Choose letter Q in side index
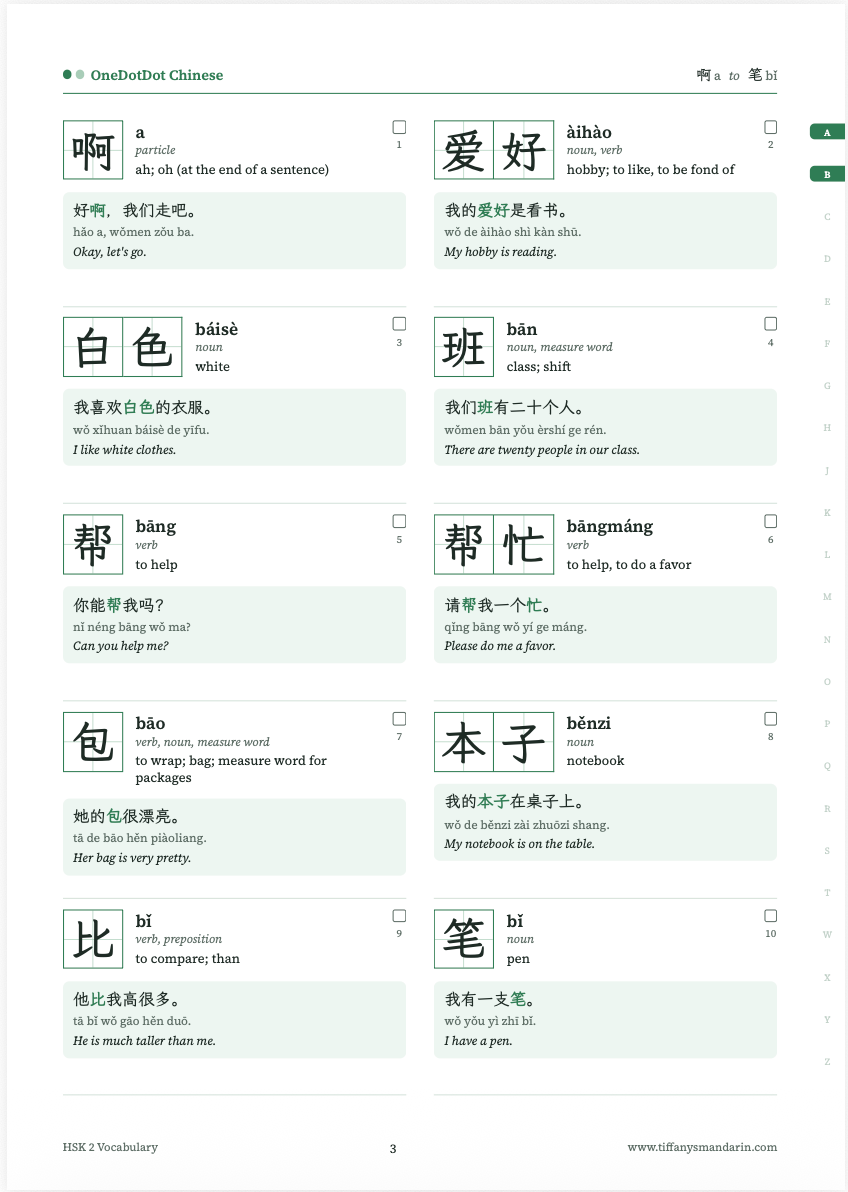848x1192 pixels. point(827,766)
